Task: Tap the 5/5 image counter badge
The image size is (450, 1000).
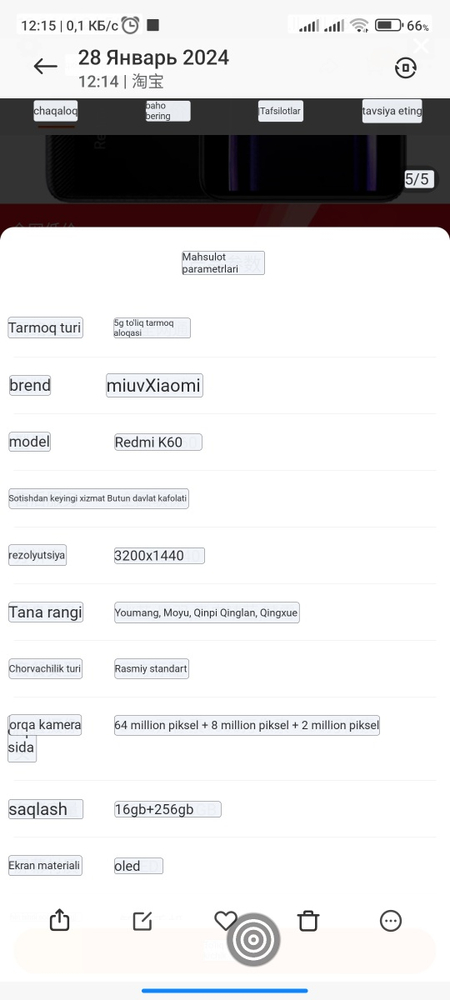Action: (x=417, y=179)
